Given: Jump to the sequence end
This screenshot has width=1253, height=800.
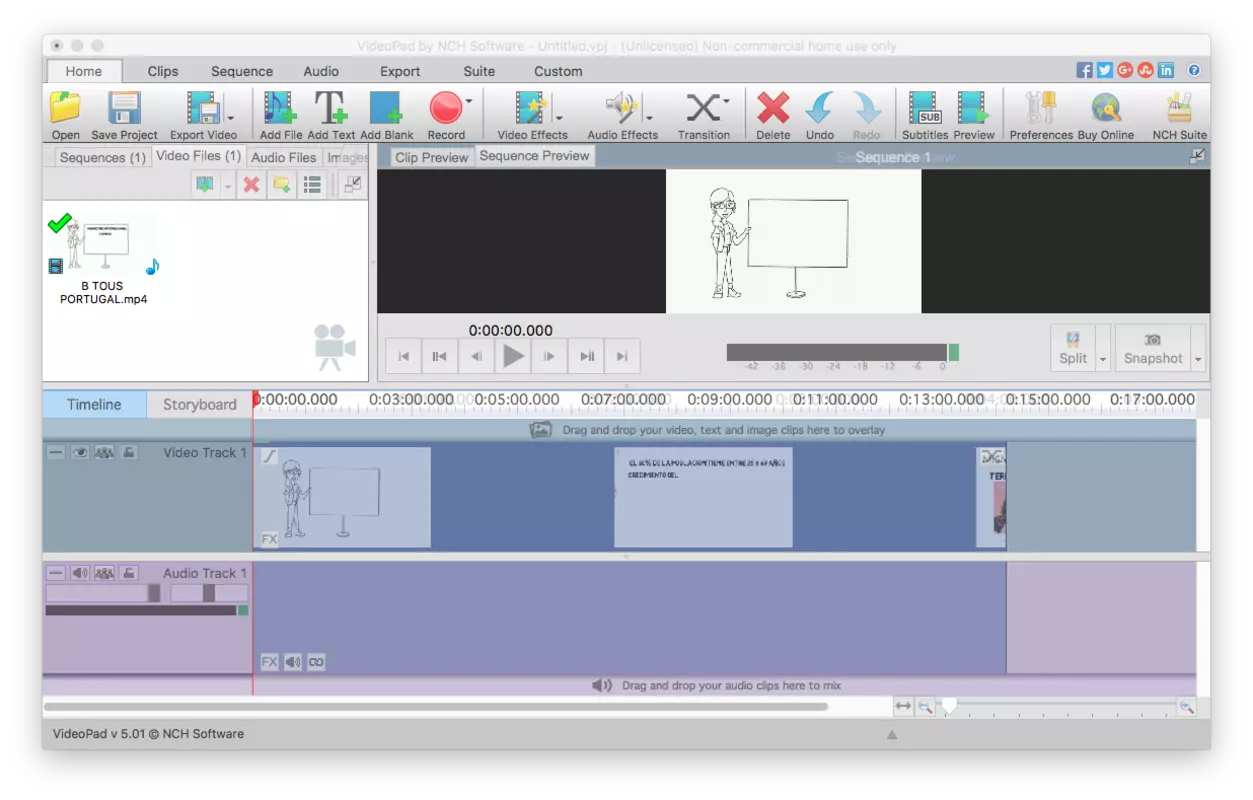Looking at the screenshot, I should [622, 355].
